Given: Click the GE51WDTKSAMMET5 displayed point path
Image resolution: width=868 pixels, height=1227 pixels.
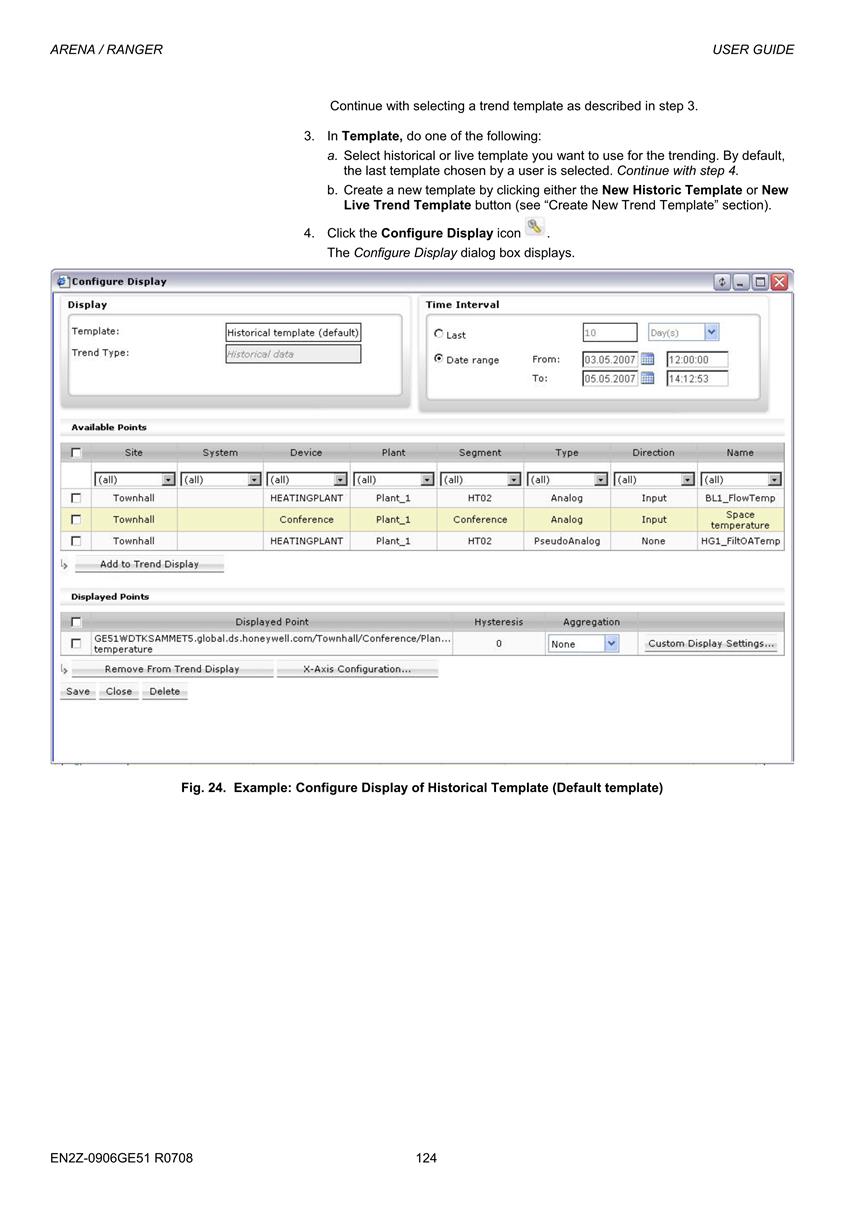Looking at the screenshot, I should coord(272,644).
